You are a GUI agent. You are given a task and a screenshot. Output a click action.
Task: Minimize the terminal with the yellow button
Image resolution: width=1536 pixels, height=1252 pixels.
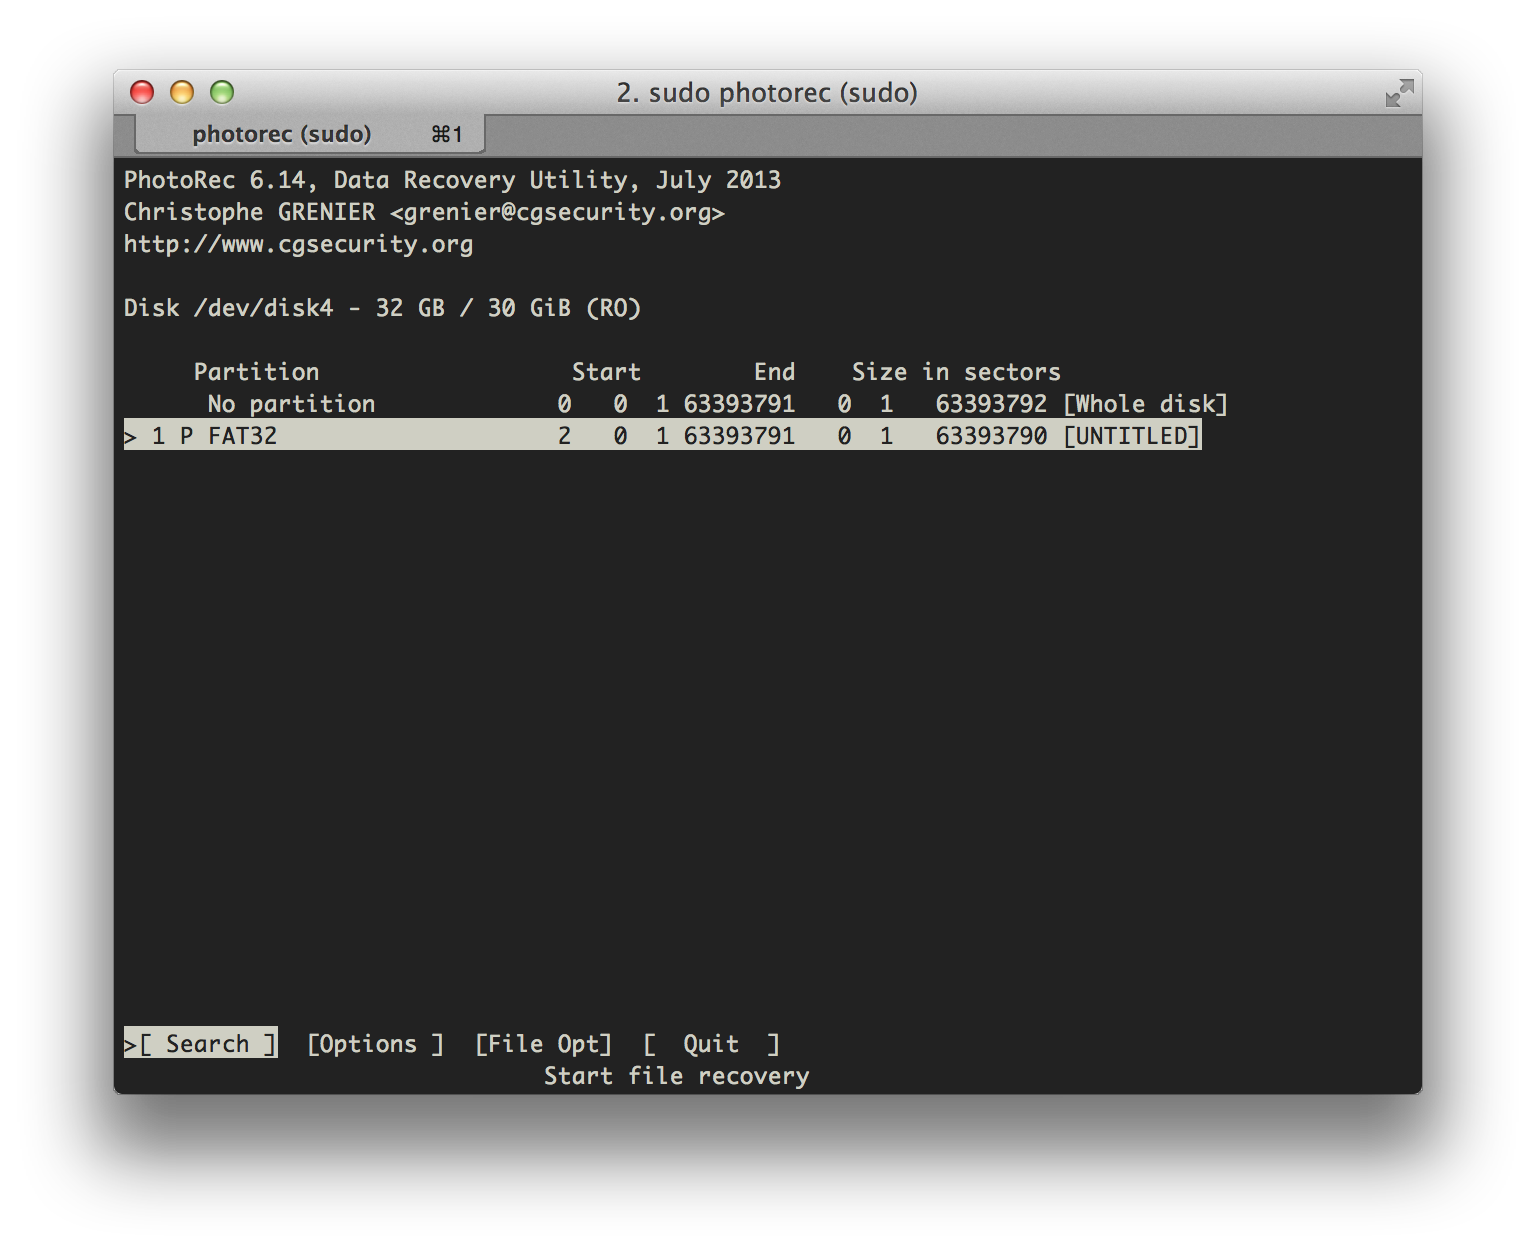pos(182,93)
